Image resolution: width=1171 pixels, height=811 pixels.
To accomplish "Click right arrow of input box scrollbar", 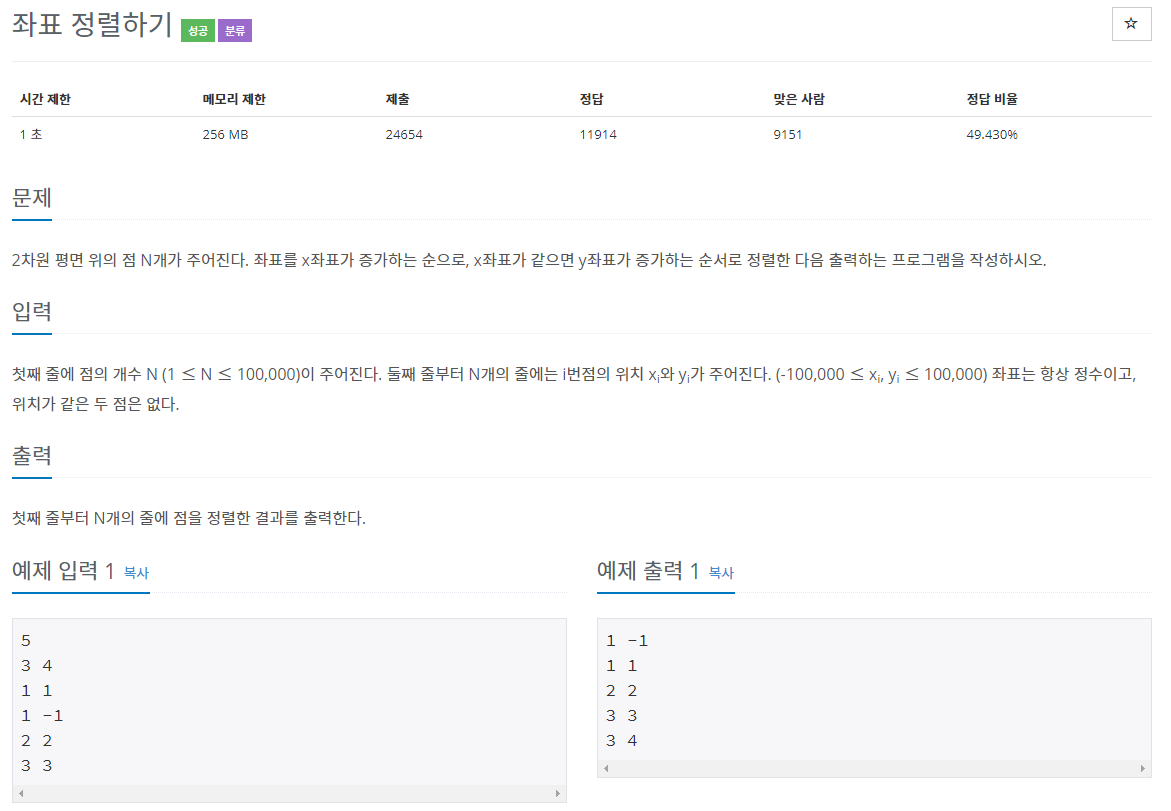I will click(x=558, y=793).
